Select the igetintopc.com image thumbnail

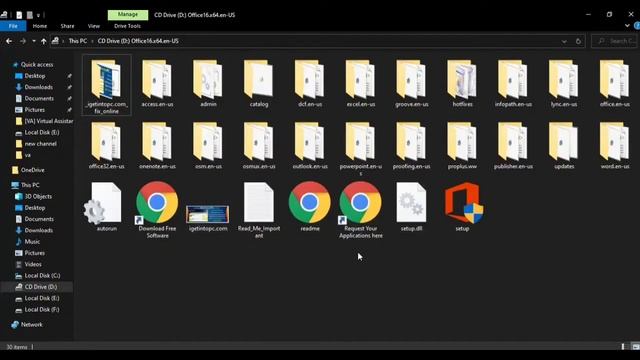pos(208,214)
